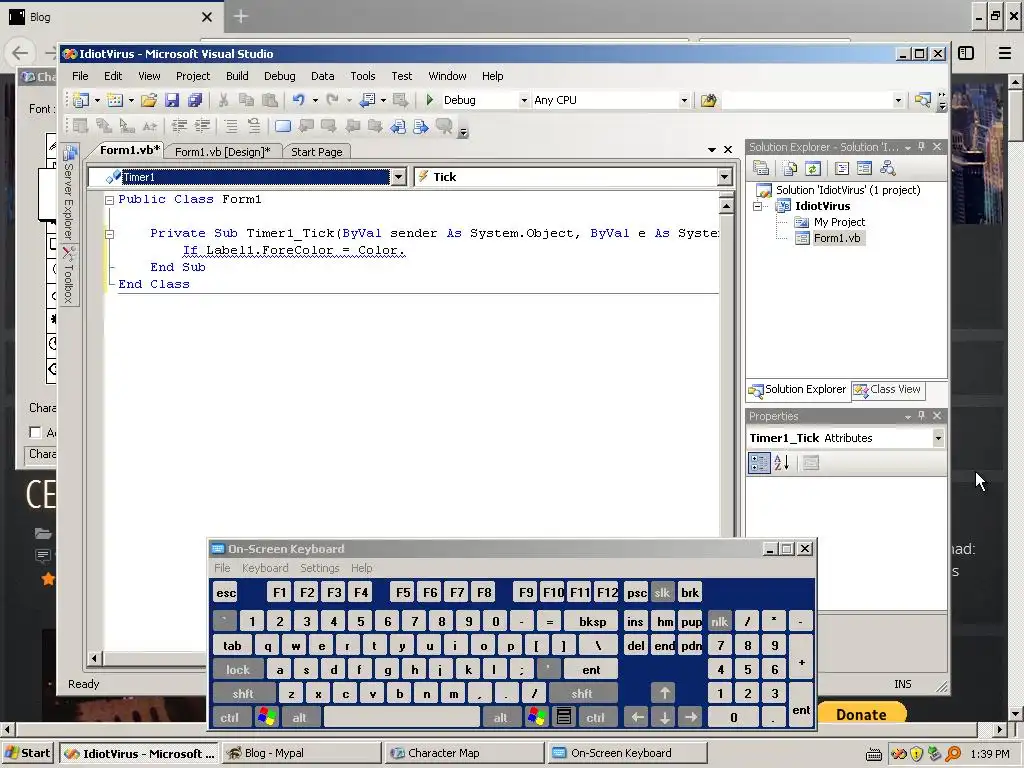
Task: Click the Undo arrow icon
Action: click(x=298, y=100)
